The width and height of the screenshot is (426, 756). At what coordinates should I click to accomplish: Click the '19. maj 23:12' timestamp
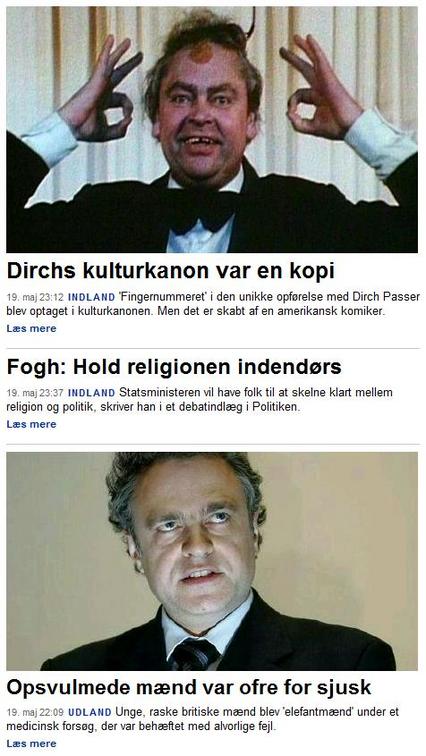35,297
